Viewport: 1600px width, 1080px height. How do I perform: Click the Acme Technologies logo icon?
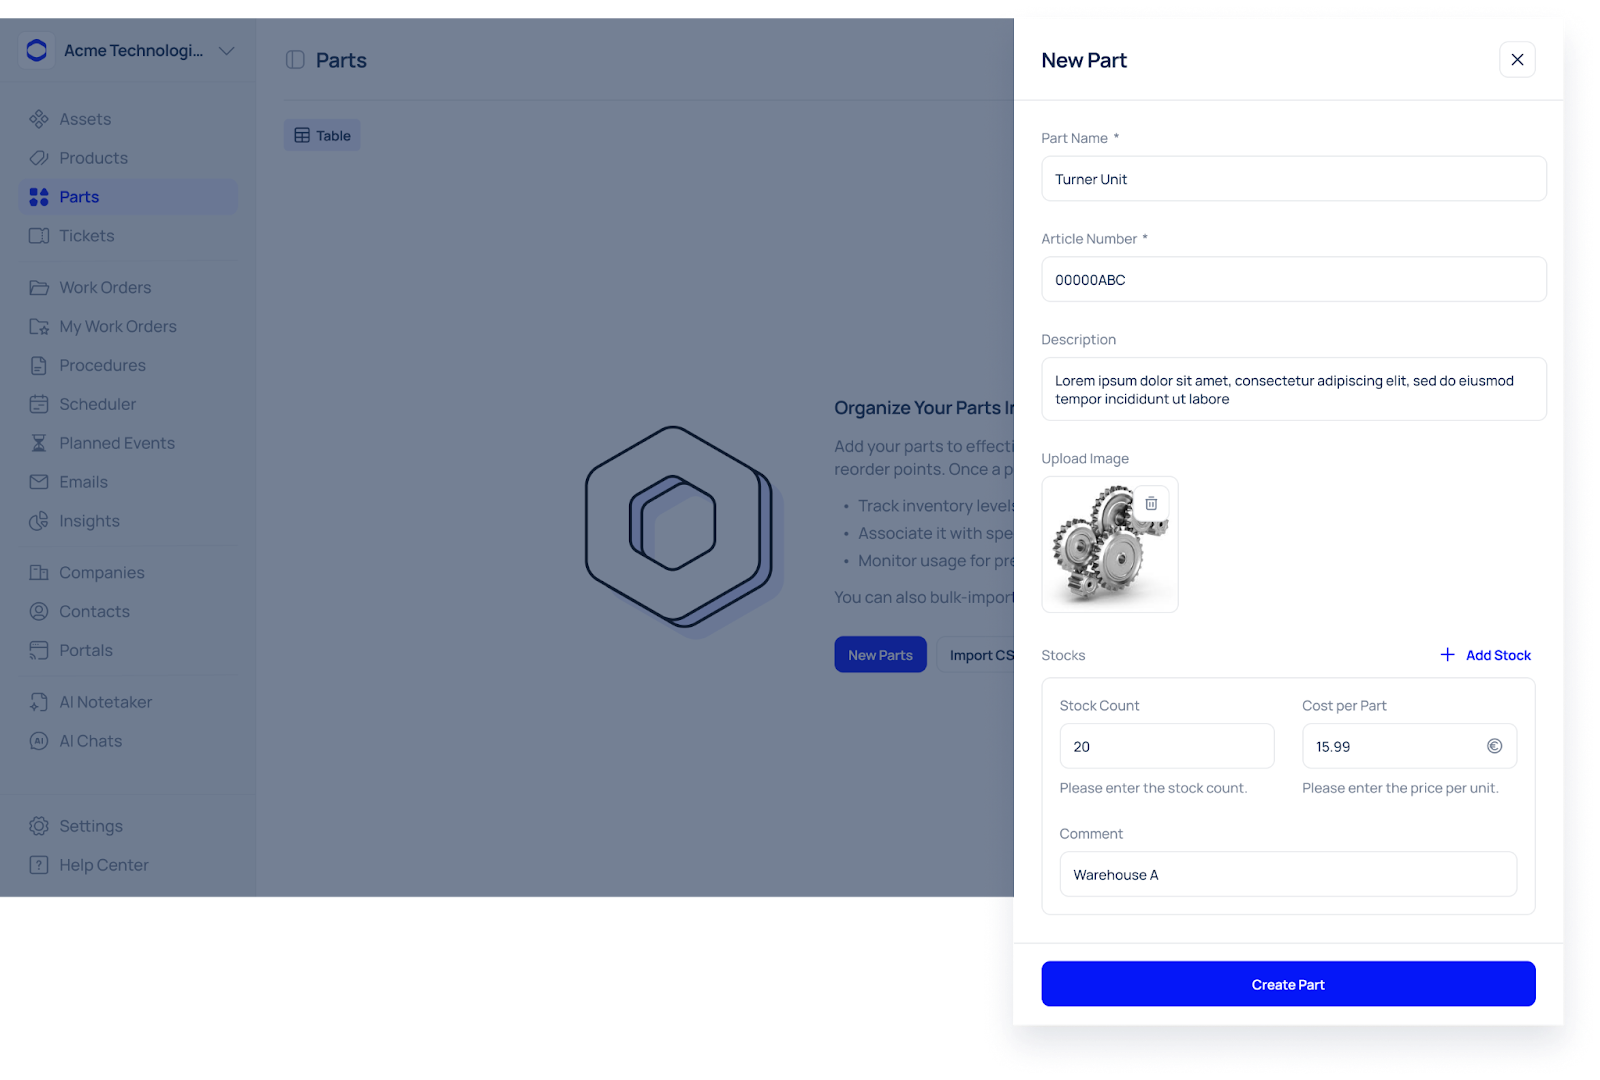click(37, 50)
